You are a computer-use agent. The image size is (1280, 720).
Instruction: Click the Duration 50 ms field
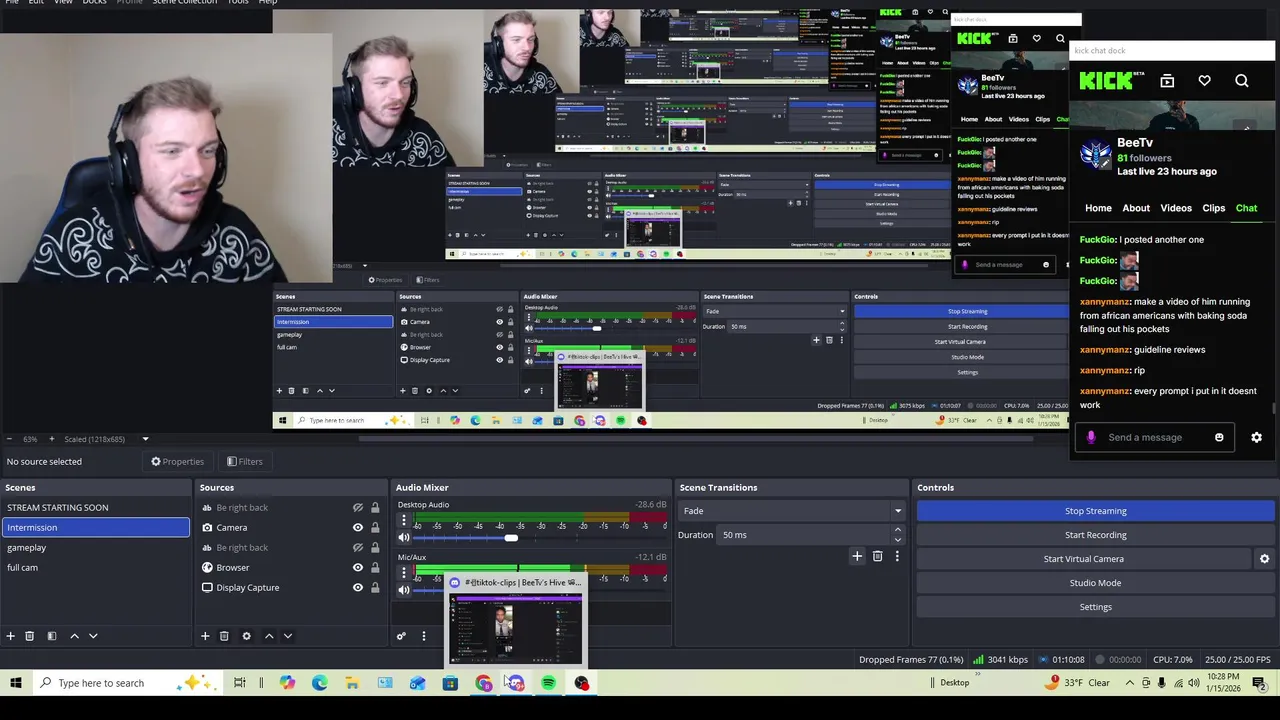tap(804, 535)
